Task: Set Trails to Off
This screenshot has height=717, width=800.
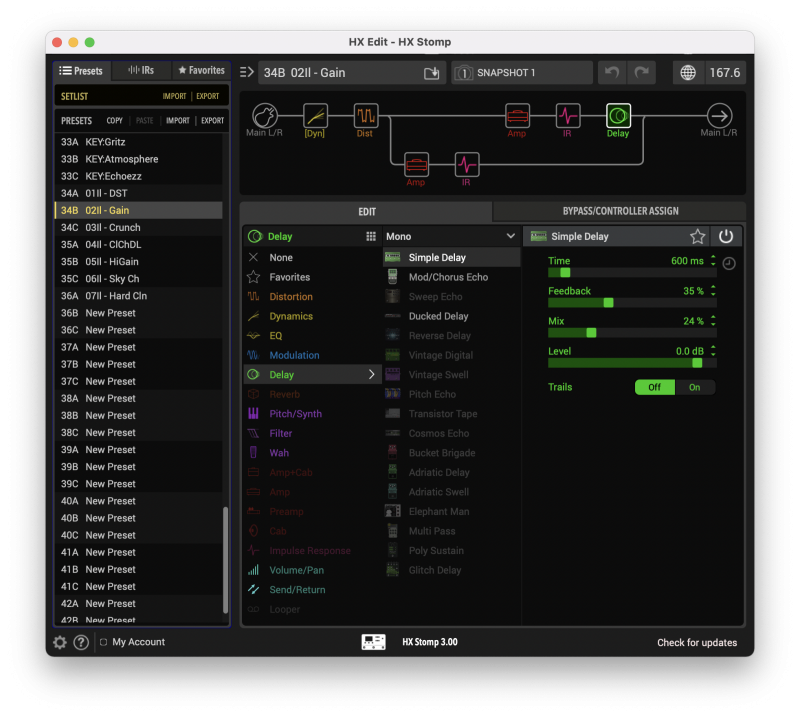Action: (x=655, y=387)
